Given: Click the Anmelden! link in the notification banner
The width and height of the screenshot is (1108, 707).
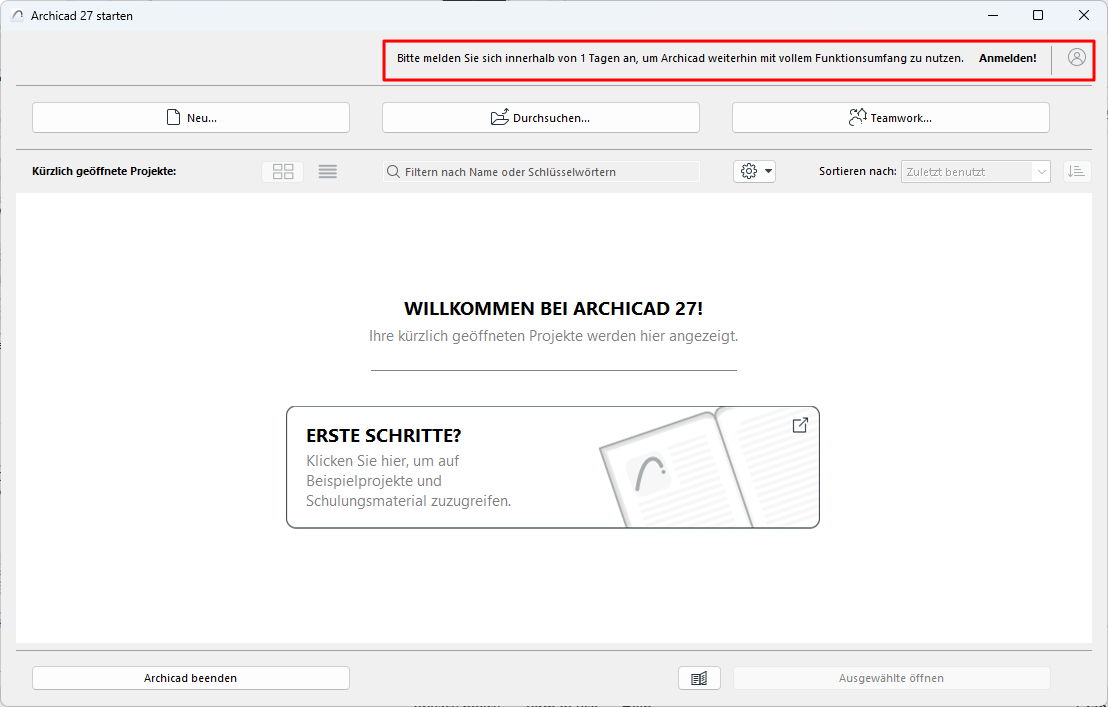Looking at the screenshot, I should coord(1007,57).
